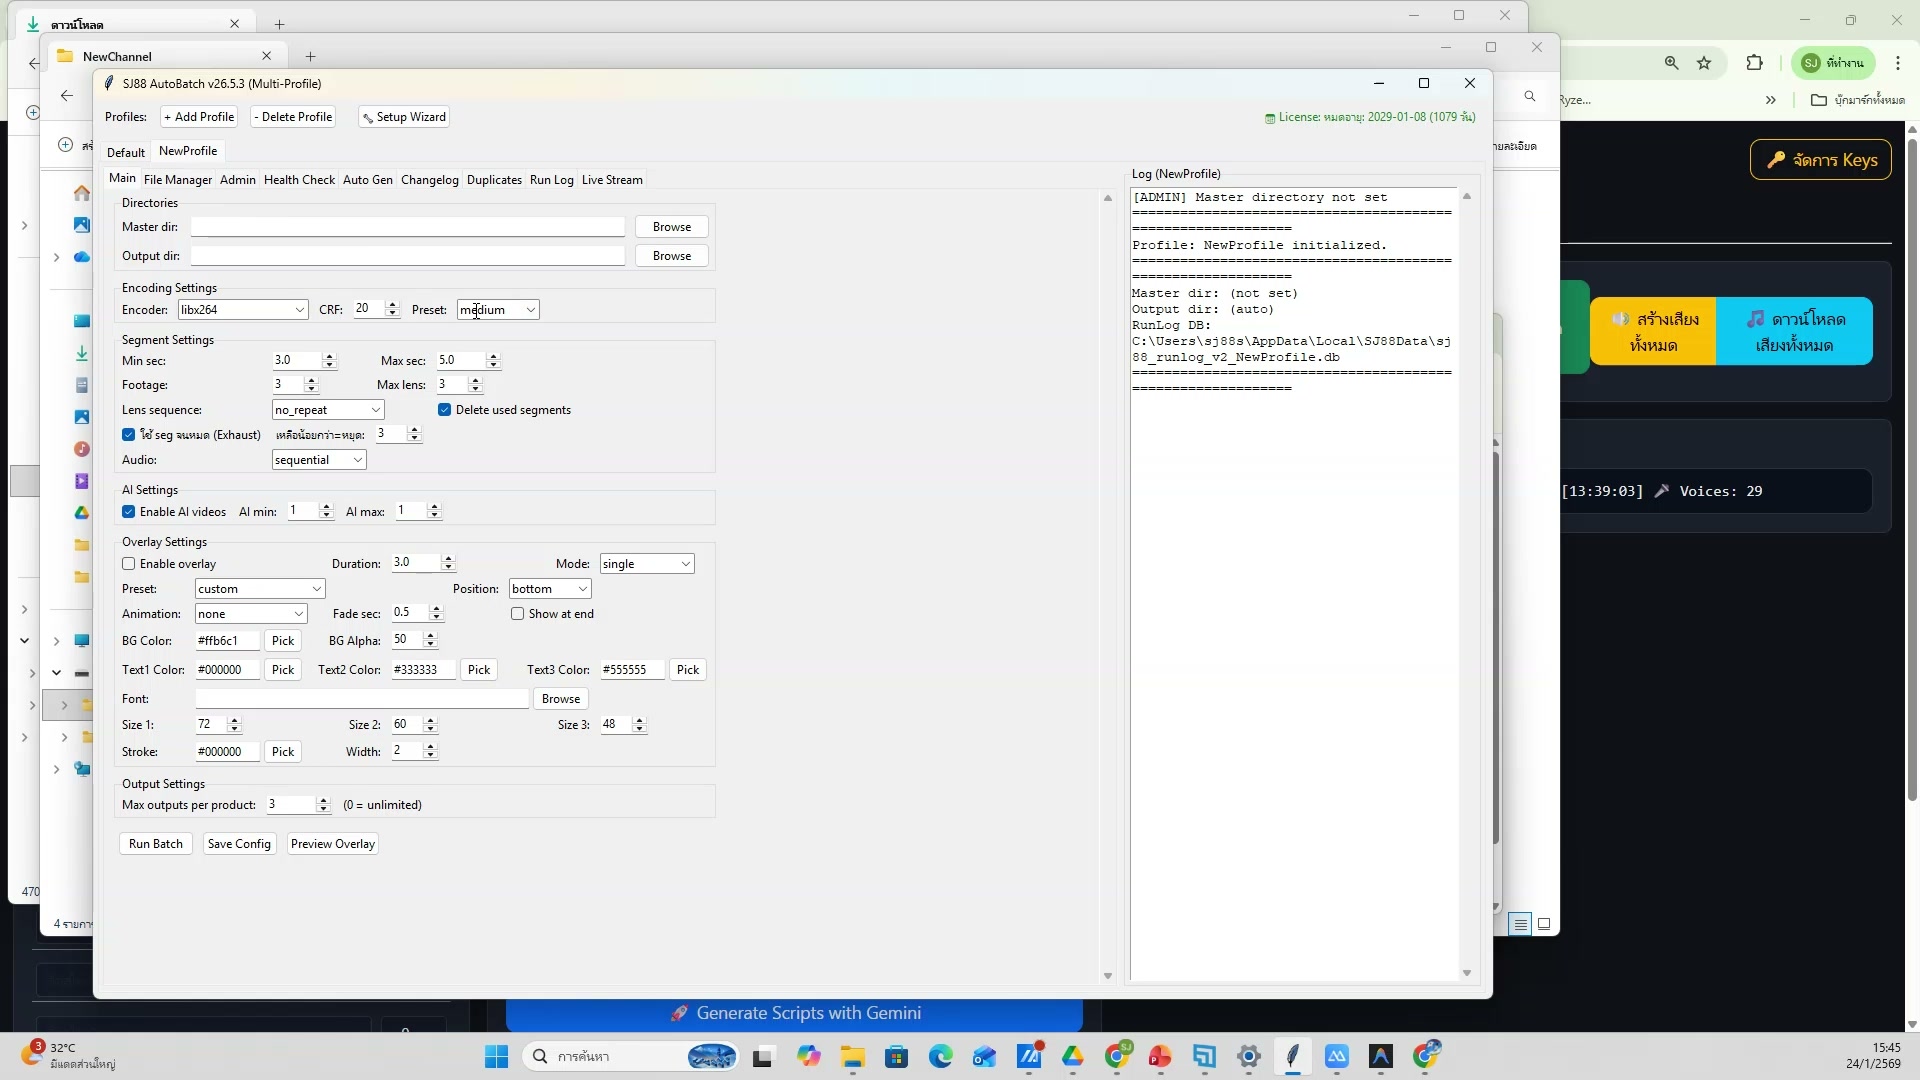This screenshot has width=1920, height=1080.
Task: Click the Chrome zoom magnifier icon
Action: (x=1671, y=63)
